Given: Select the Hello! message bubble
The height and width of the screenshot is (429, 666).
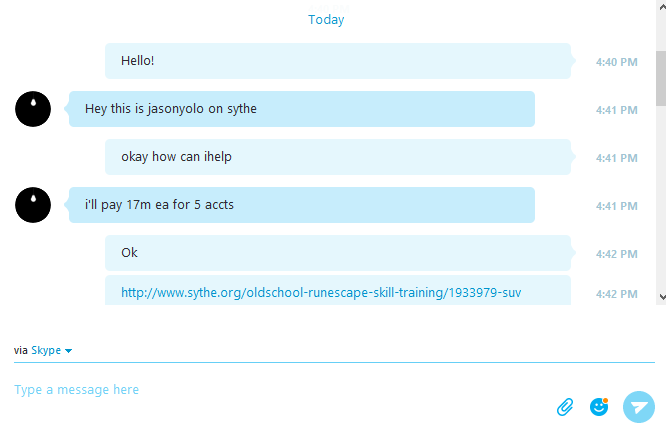Looking at the screenshot, I should [338, 61].
